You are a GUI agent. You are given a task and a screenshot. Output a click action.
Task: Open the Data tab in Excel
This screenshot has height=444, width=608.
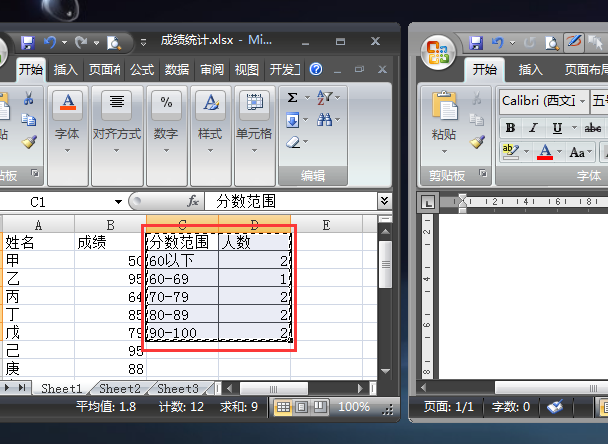[x=177, y=70]
